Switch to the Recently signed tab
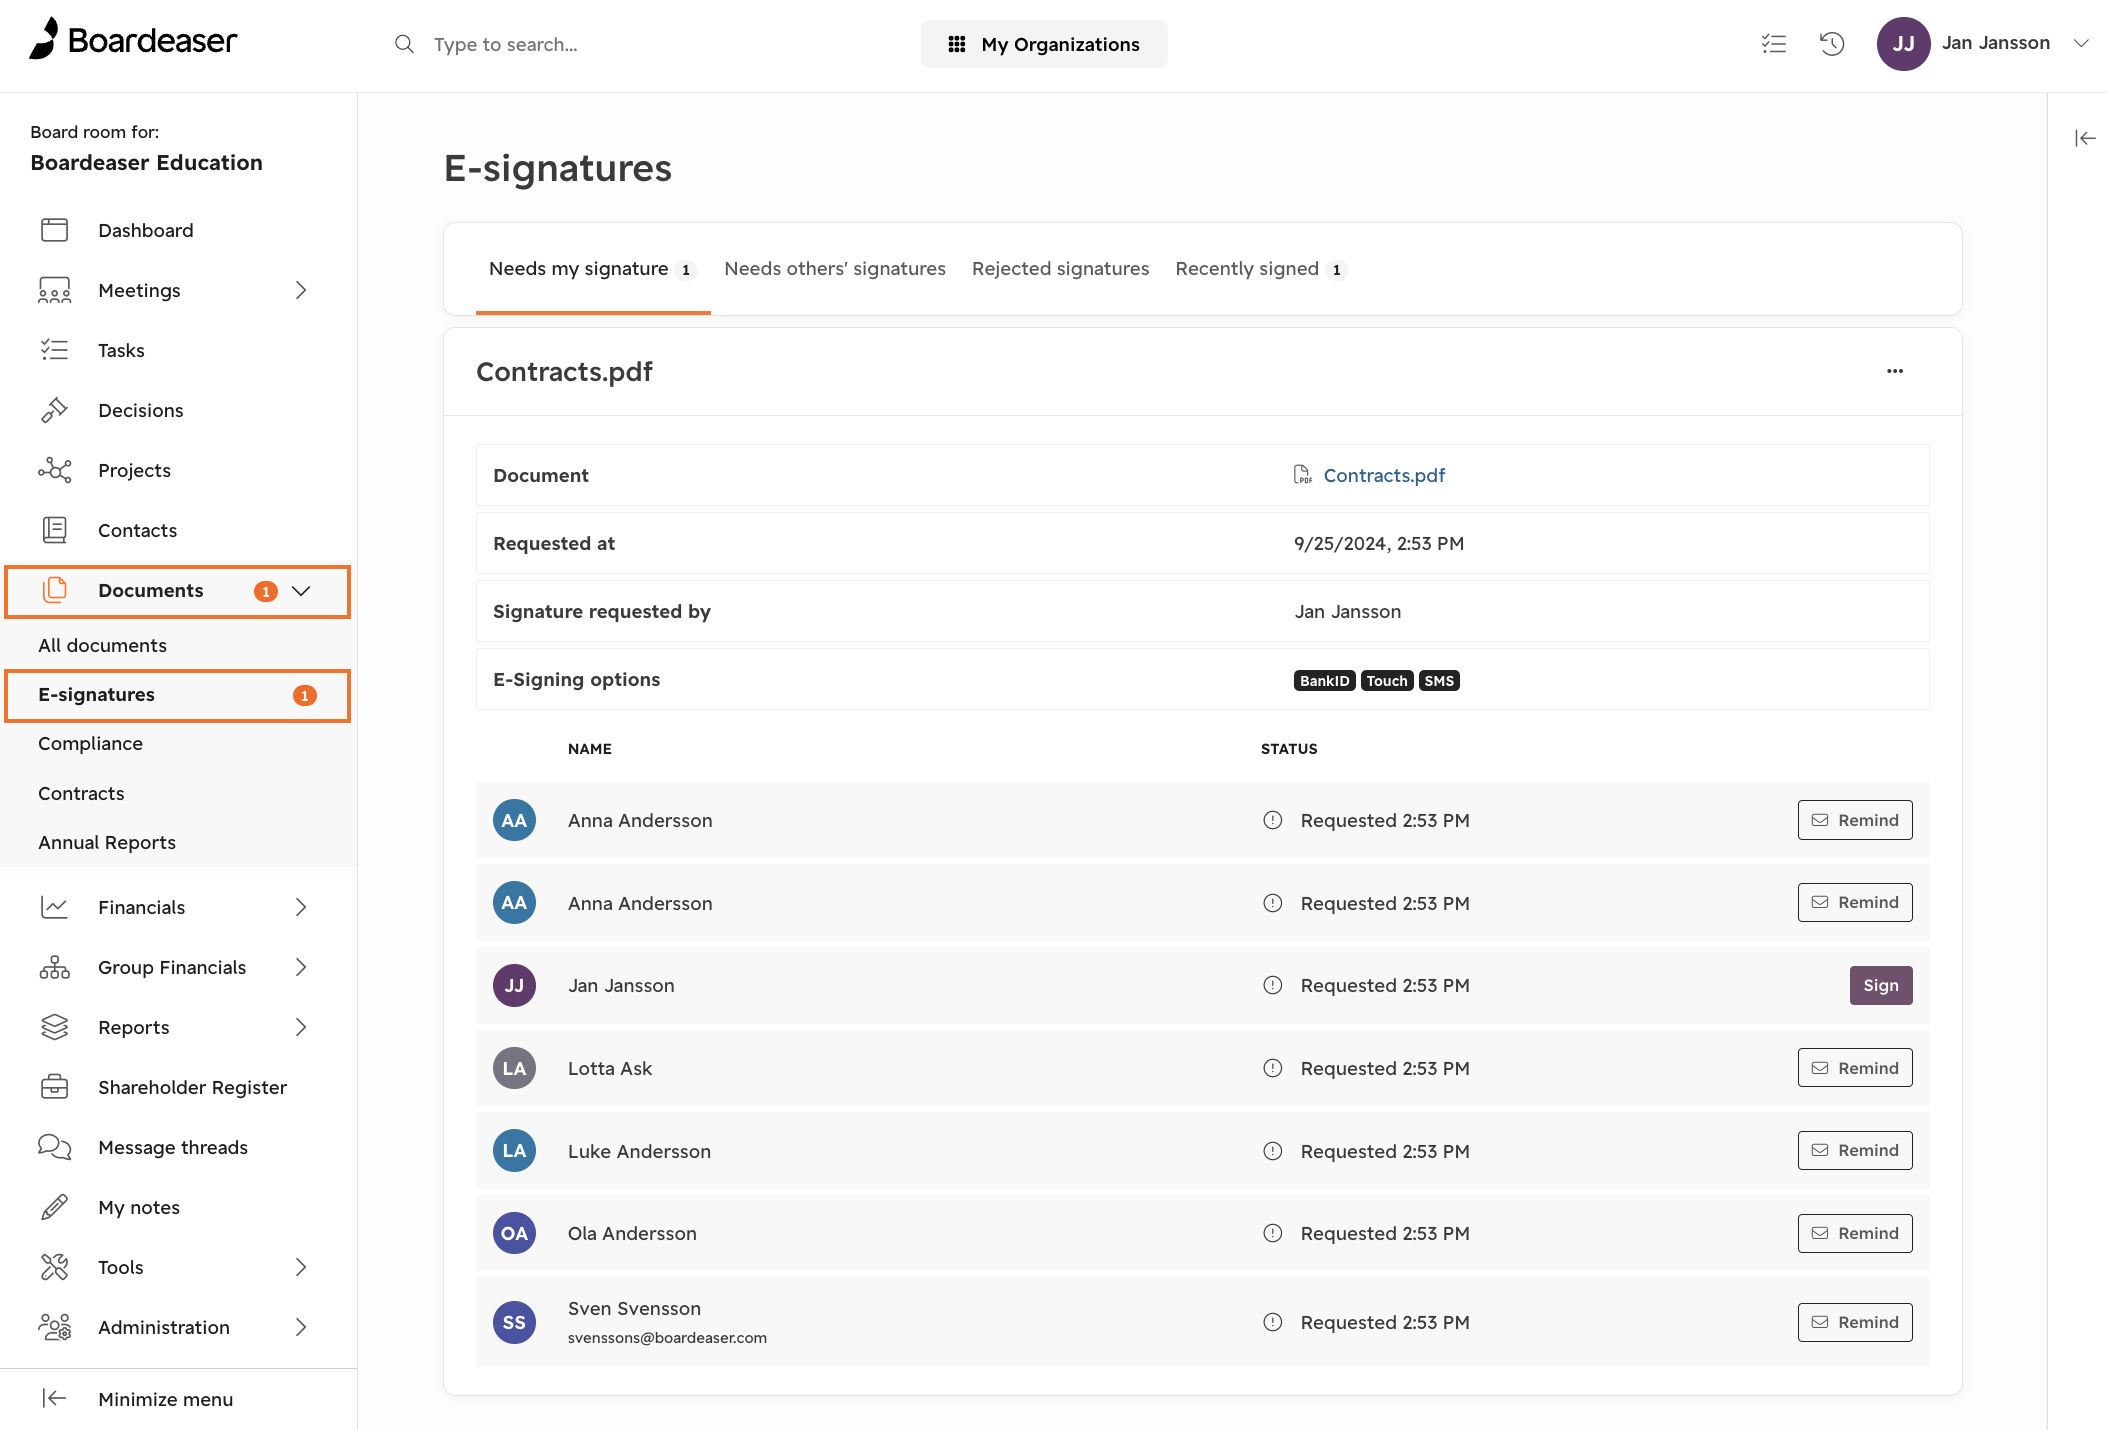This screenshot has height=1430, width=2108. point(1261,269)
